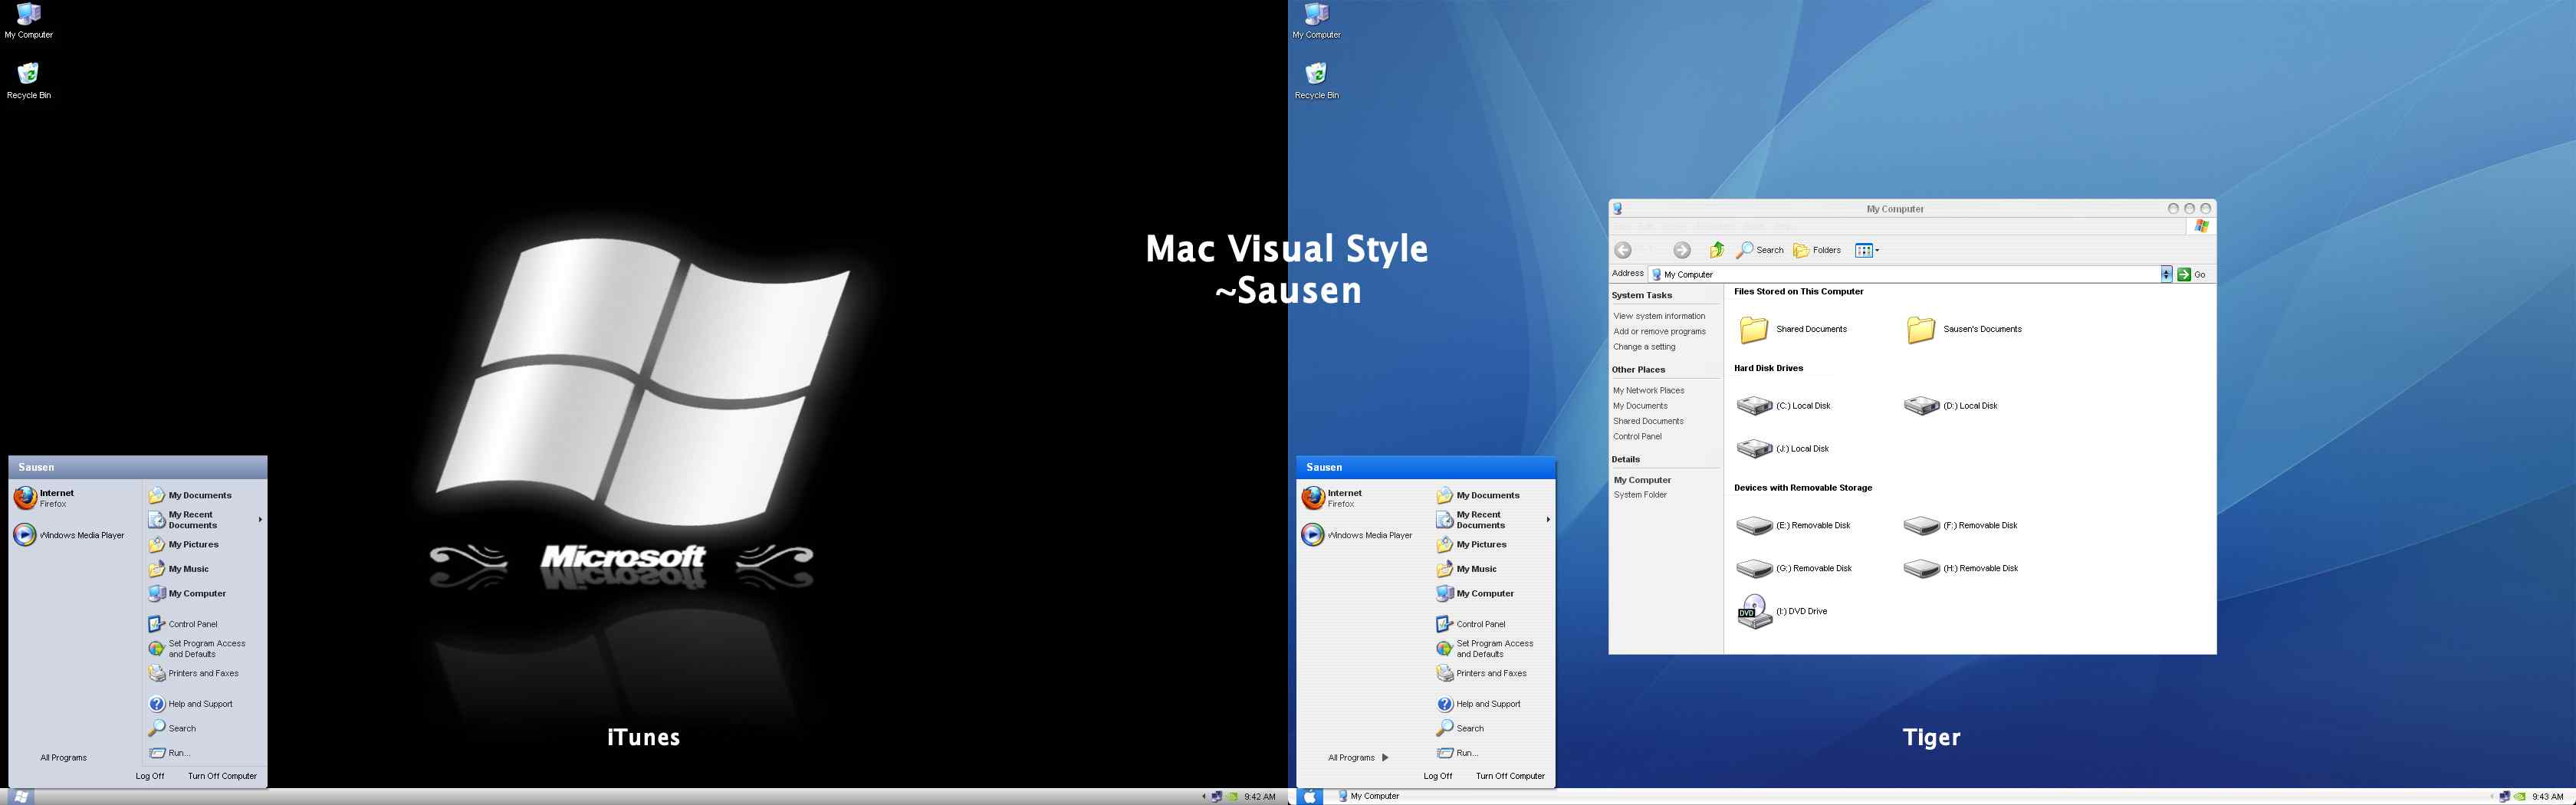Screen dimensions: 2576x805
Task: Open Sausen's Documents folder icon
Action: (1921, 329)
